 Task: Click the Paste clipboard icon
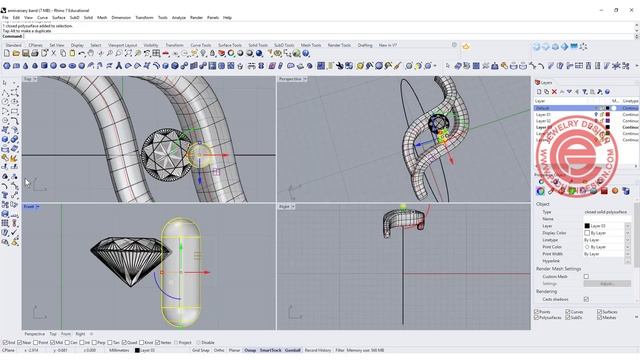(72, 53)
